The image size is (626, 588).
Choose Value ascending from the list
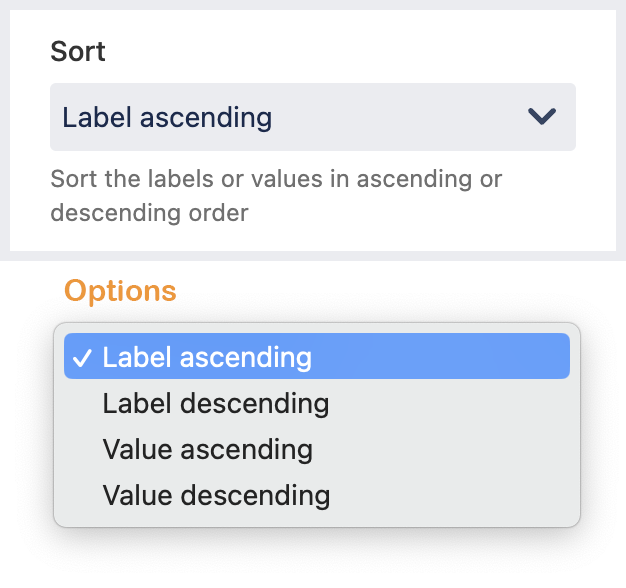click(x=207, y=449)
